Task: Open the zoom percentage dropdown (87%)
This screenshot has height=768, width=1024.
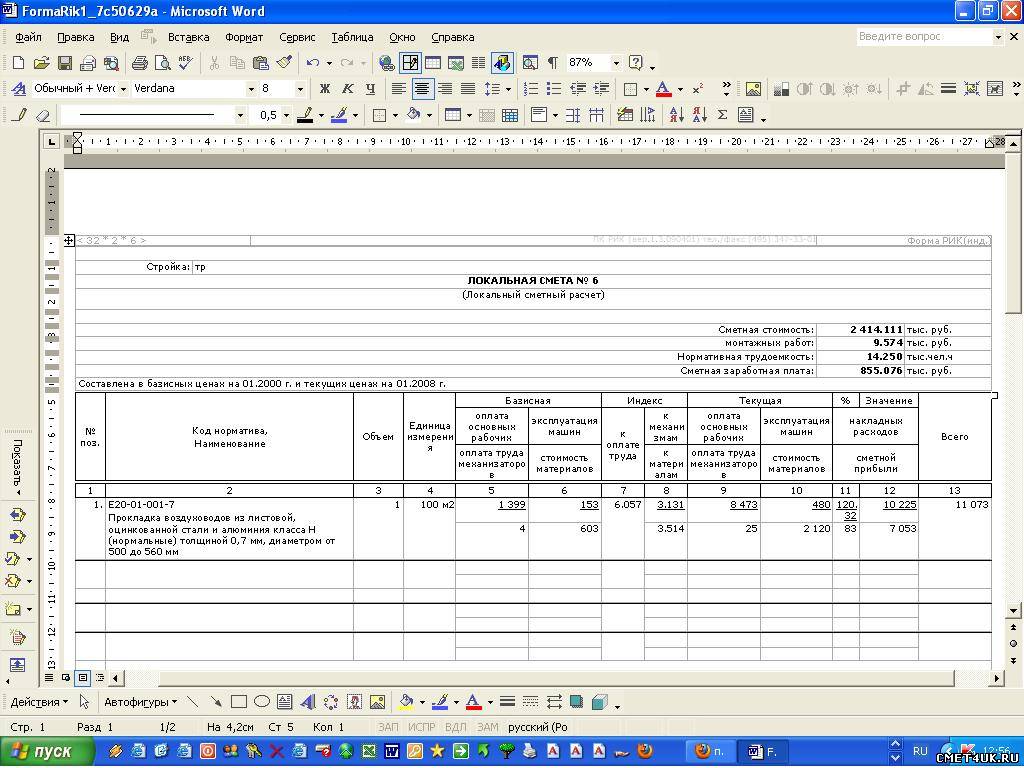Action: tap(615, 63)
